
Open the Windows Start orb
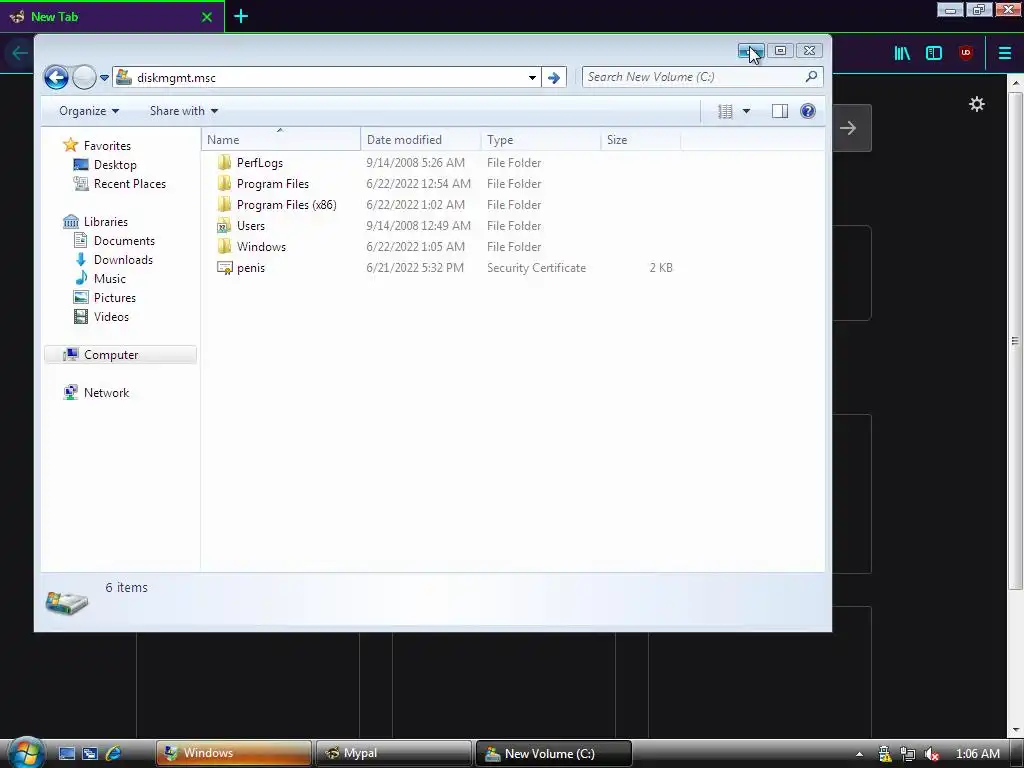click(24, 752)
